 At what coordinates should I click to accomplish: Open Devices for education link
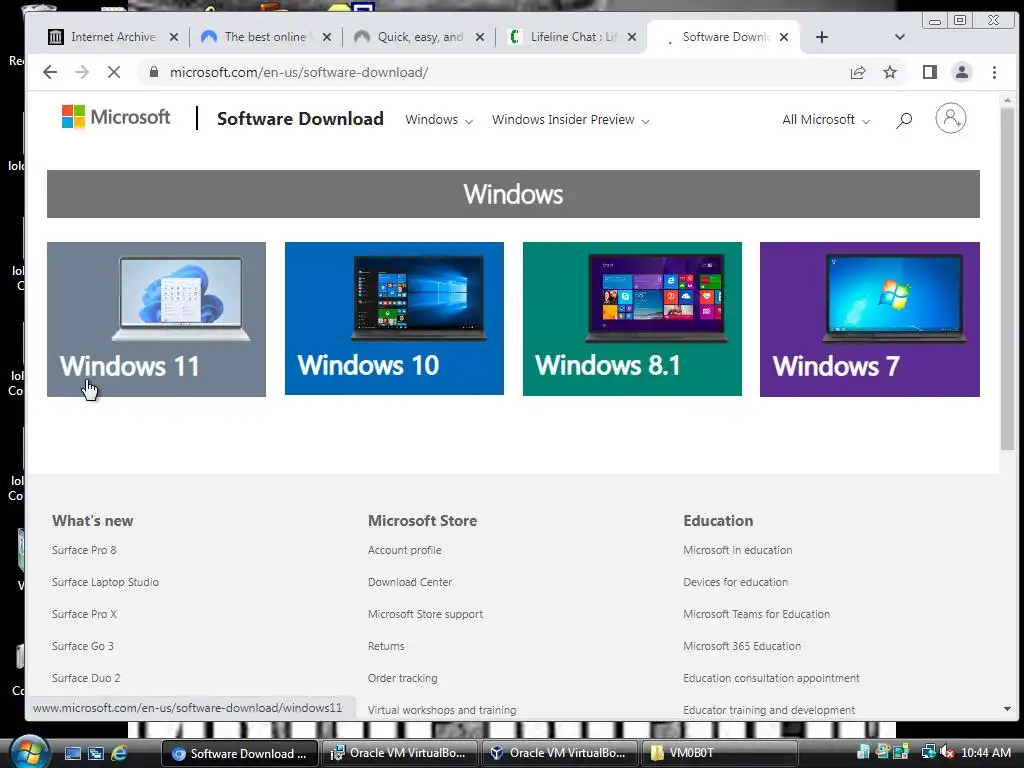pos(735,583)
